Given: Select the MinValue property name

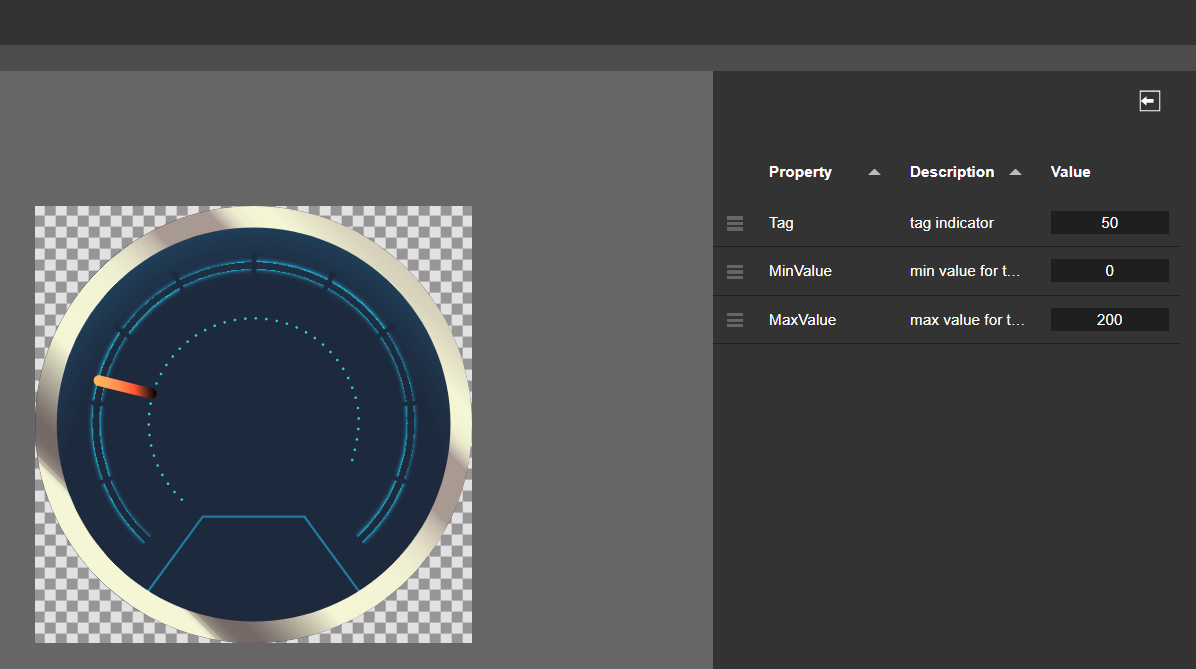Looking at the screenshot, I should [x=800, y=271].
